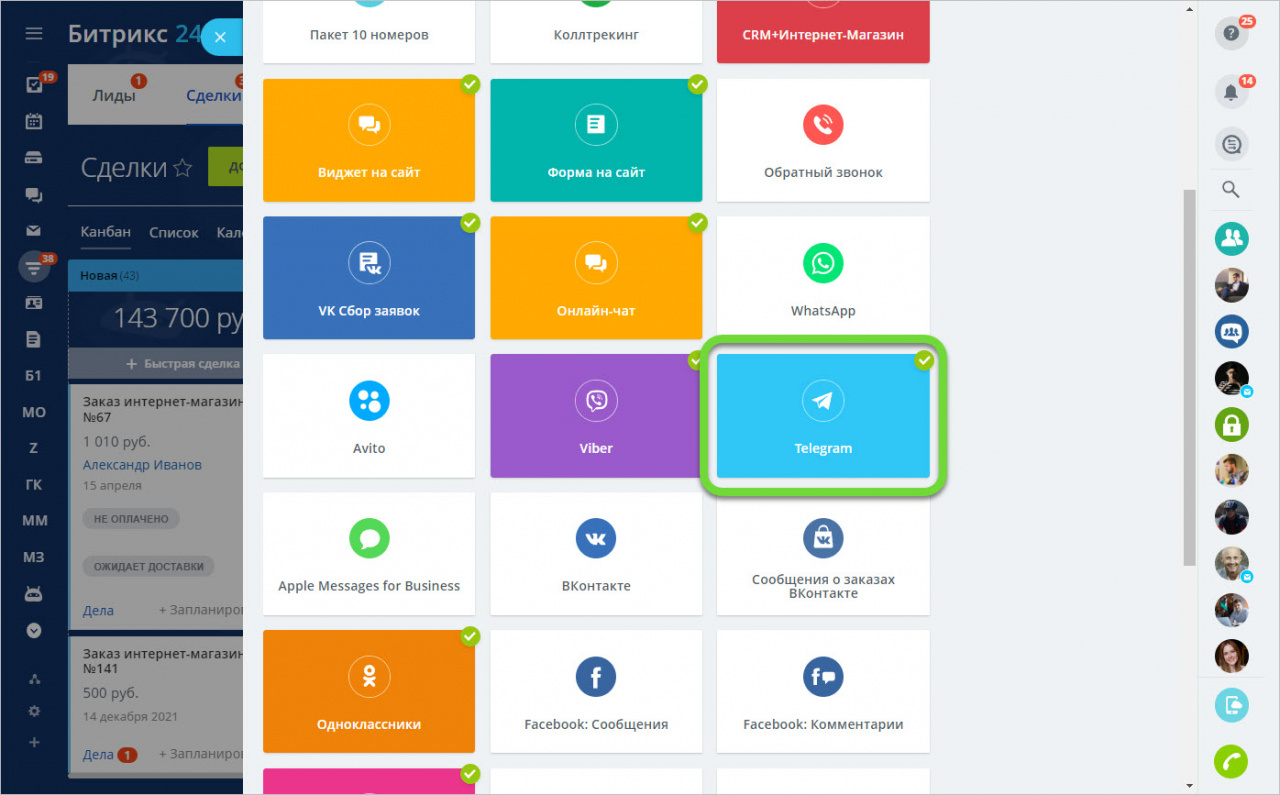Open the mail icon in left sidebar
The width and height of the screenshot is (1280, 795).
pyautogui.click(x=34, y=231)
